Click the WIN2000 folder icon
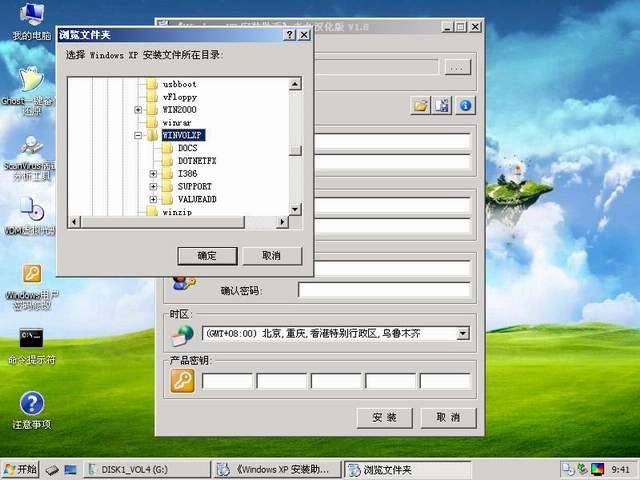Image resolution: width=640 pixels, height=480 pixels. point(152,110)
